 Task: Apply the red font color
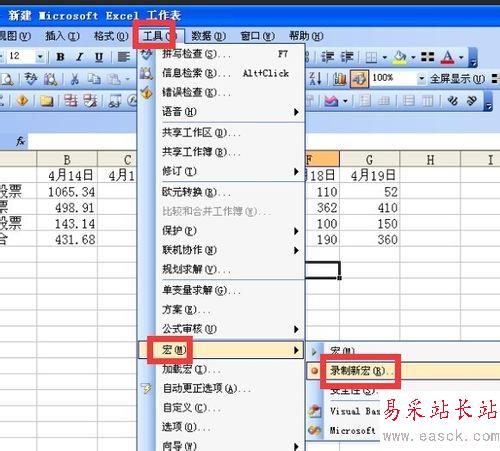click(x=447, y=57)
